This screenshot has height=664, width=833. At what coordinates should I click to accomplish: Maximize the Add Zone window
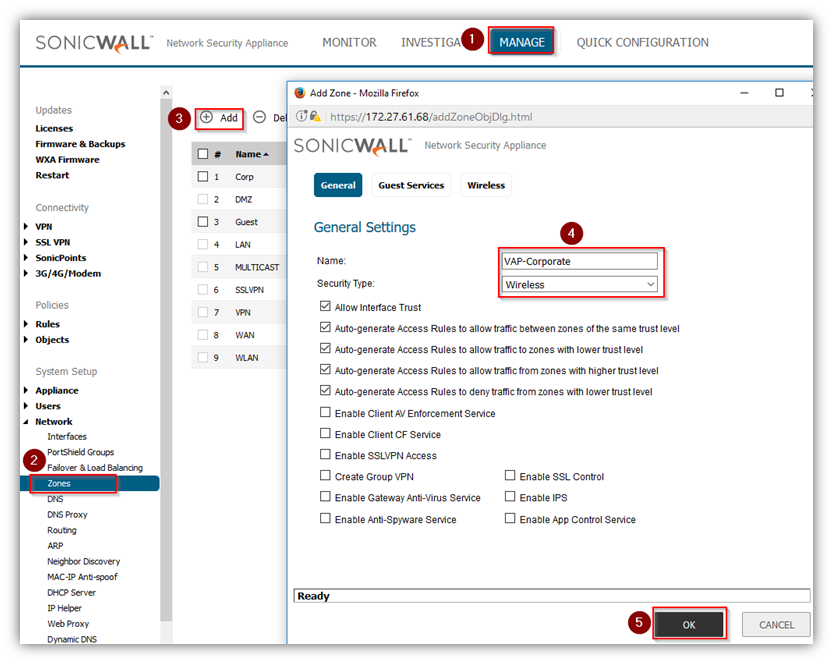(x=779, y=92)
